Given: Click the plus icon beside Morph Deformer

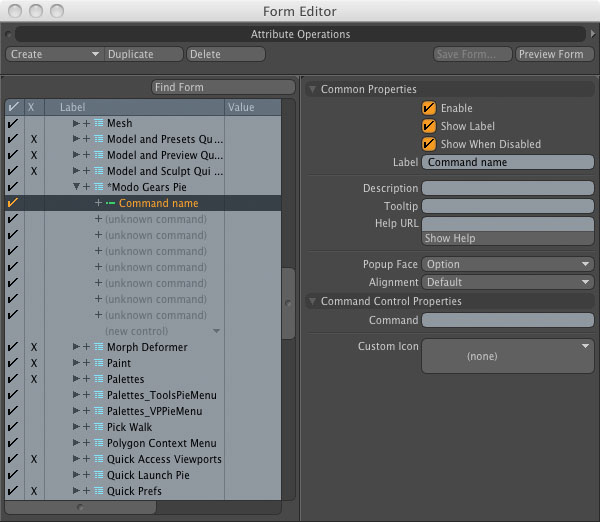Looking at the screenshot, I should click(86, 347).
